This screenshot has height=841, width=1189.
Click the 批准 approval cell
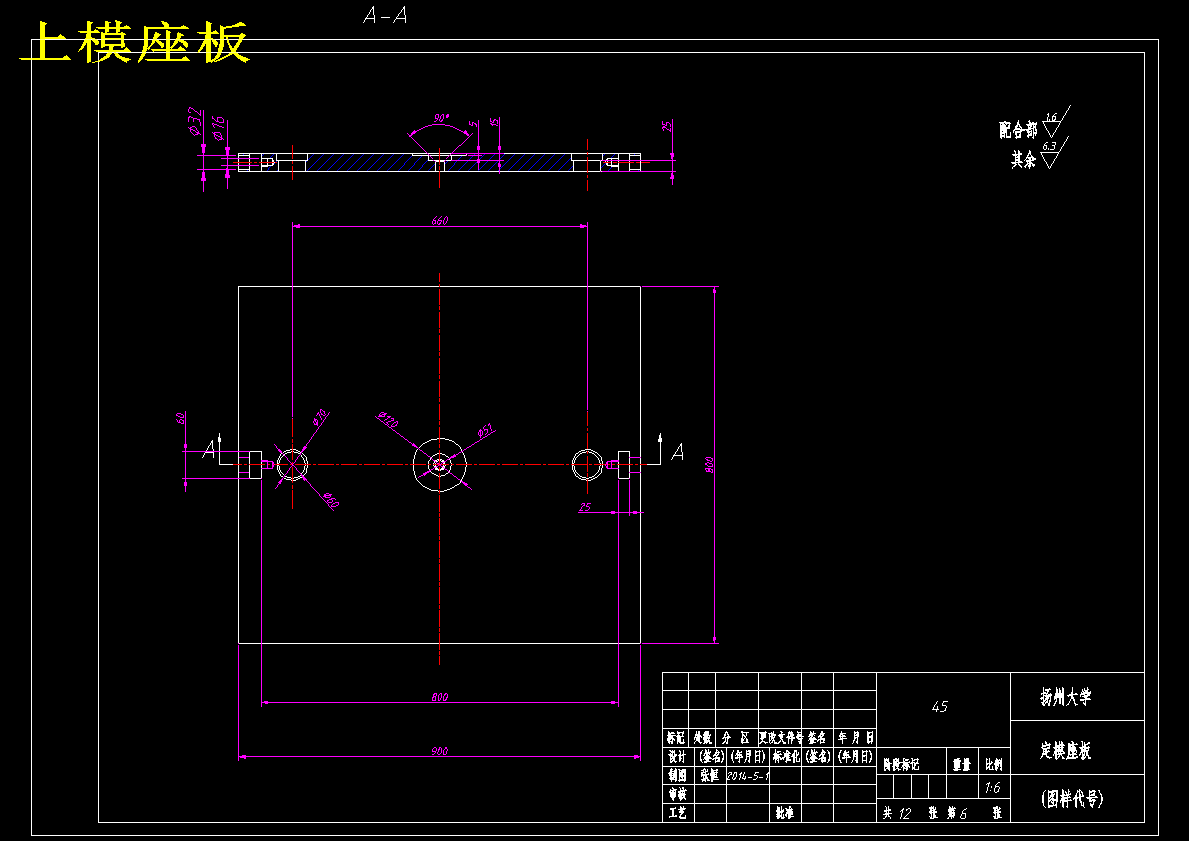point(786,814)
